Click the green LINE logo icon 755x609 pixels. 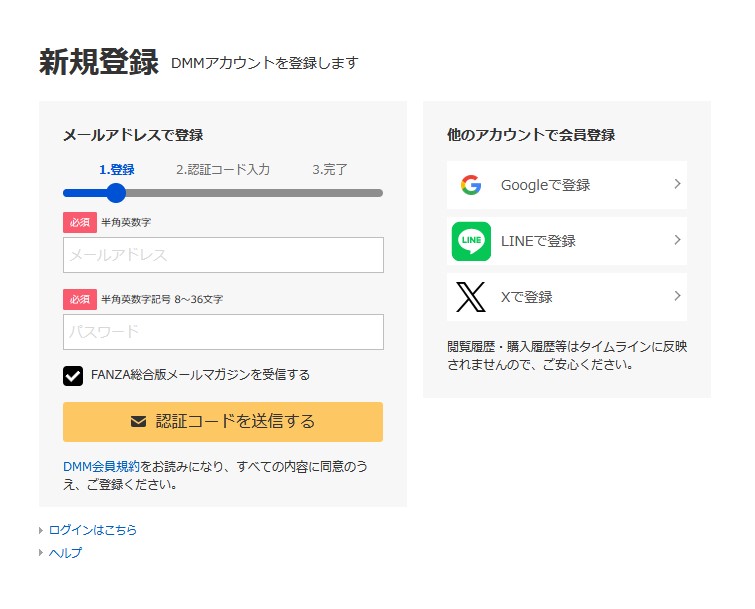click(x=471, y=241)
